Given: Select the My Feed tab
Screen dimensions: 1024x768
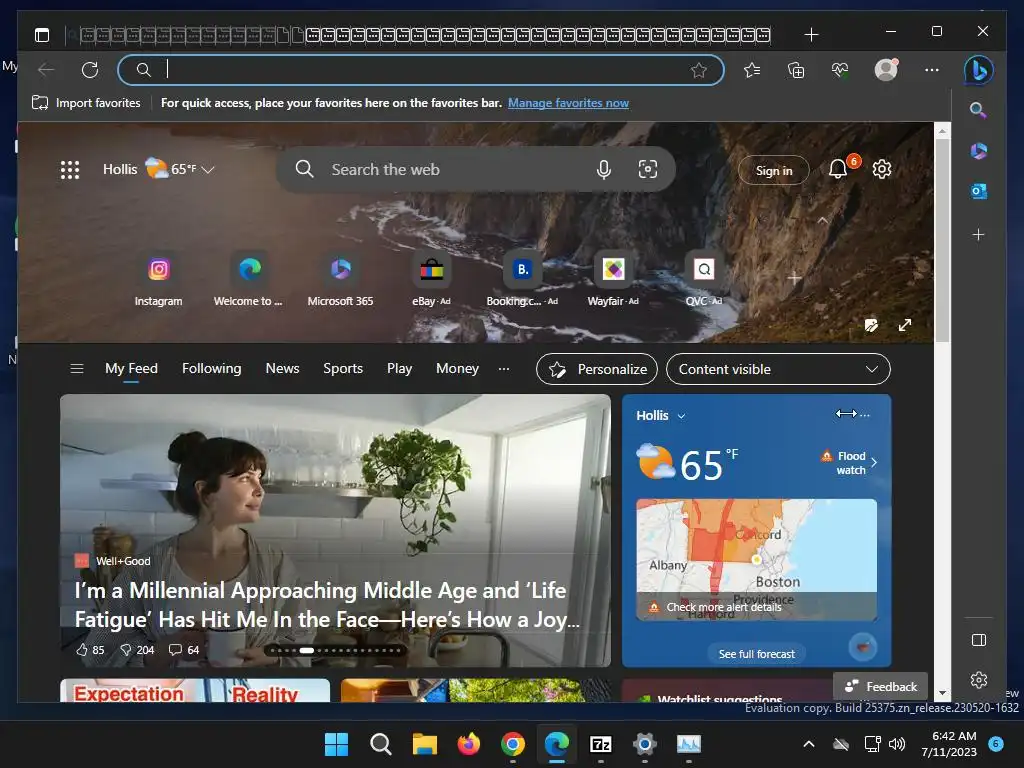Looking at the screenshot, I should point(131,368).
